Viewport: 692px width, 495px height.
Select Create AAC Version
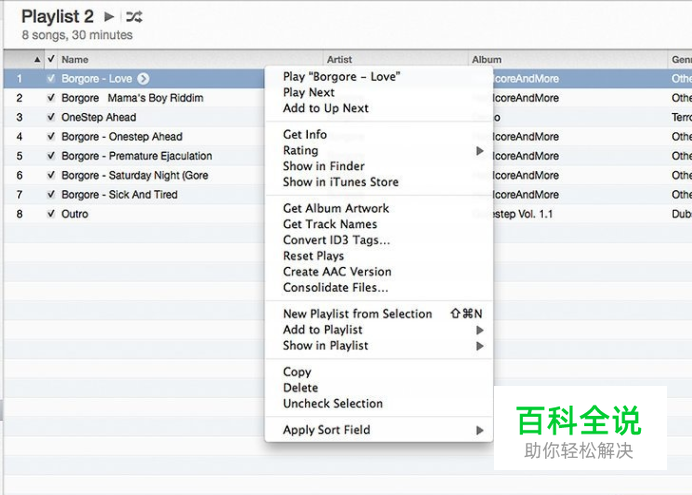pos(379,272)
